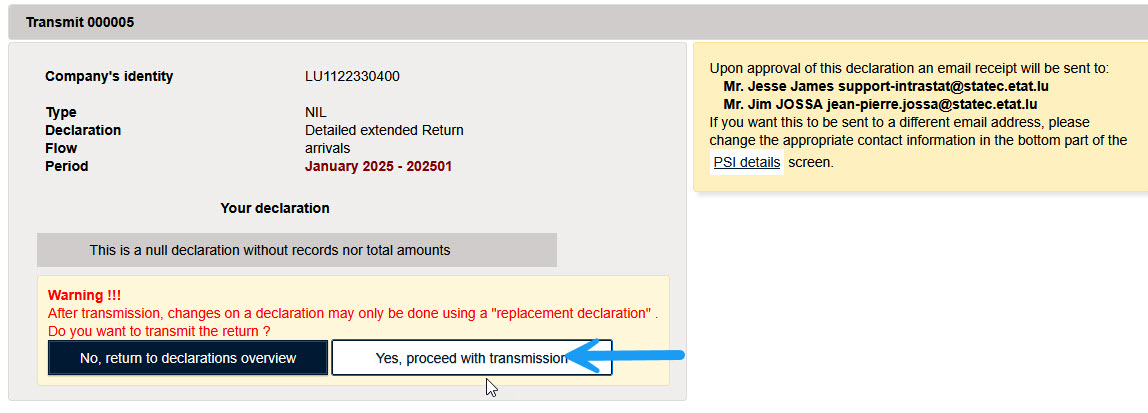
Task: Click the period value January 2025 - 202501
Action: [378, 166]
